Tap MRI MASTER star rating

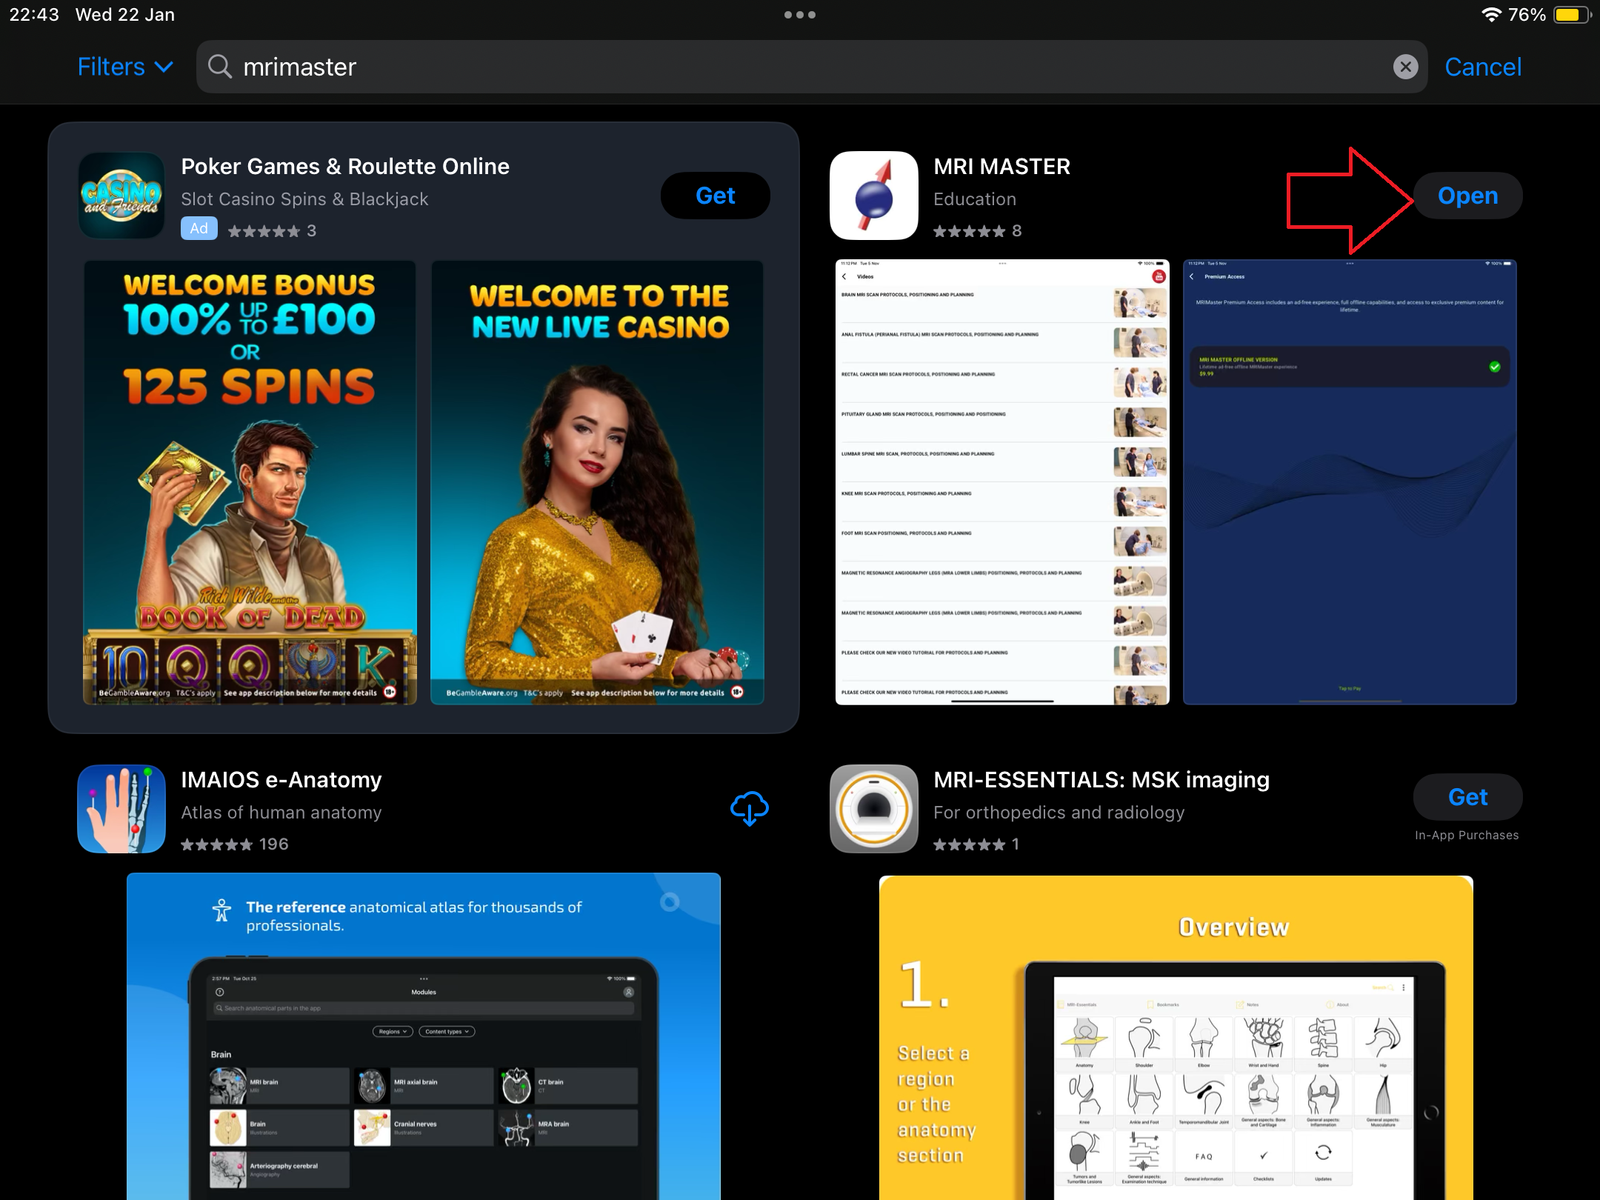969,231
